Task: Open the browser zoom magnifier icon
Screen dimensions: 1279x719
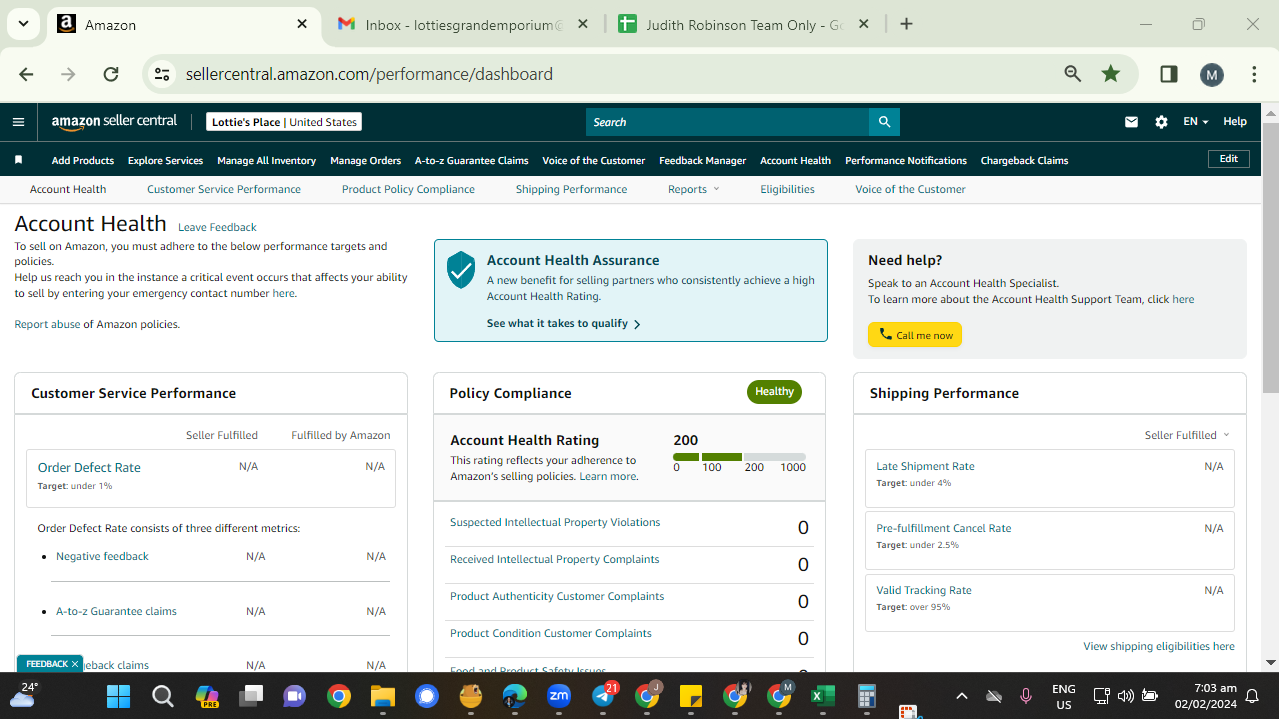Action: (1073, 74)
